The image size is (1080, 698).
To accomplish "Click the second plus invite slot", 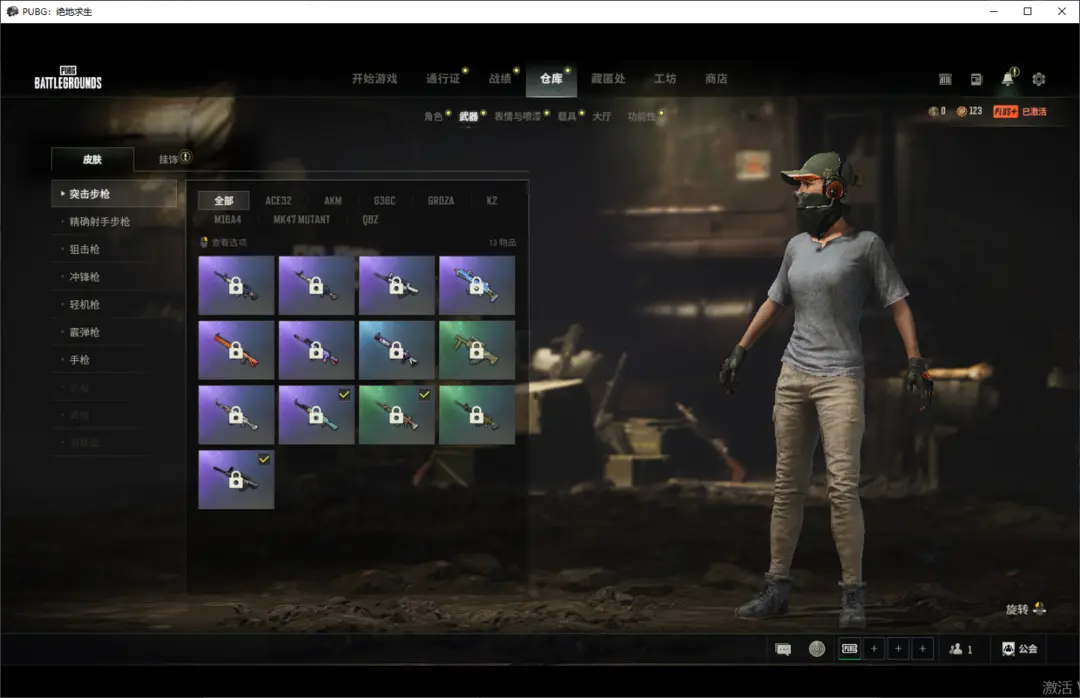I will pos(898,649).
